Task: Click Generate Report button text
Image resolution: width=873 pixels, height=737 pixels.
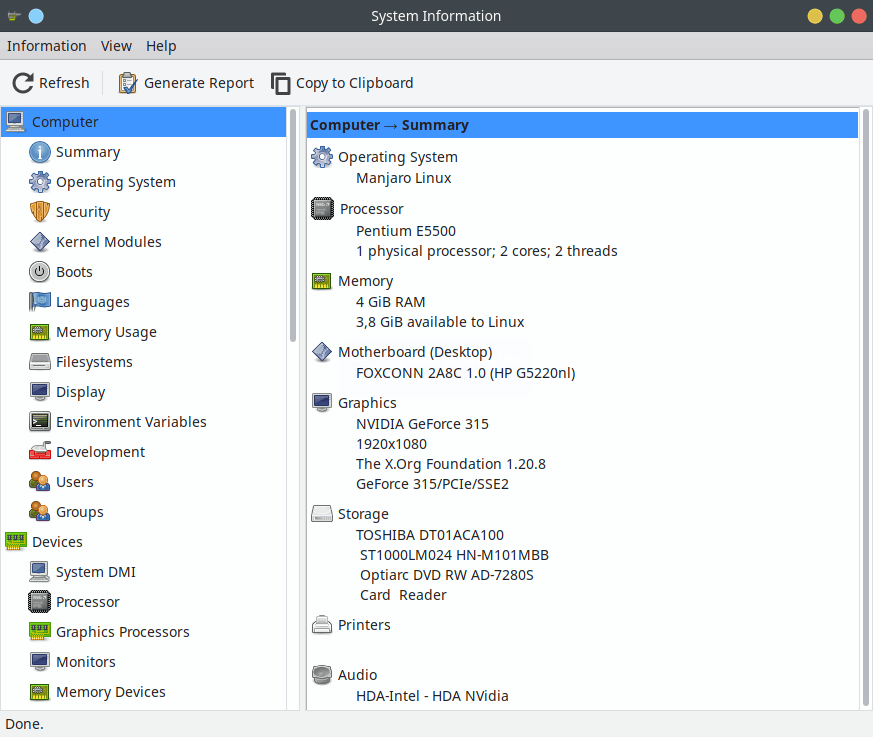Action: click(x=199, y=83)
